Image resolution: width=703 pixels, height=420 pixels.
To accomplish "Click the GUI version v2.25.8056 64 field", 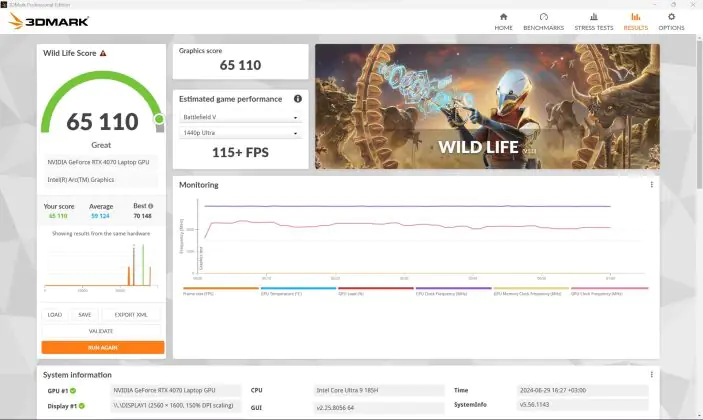I will click(x=379, y=408).
